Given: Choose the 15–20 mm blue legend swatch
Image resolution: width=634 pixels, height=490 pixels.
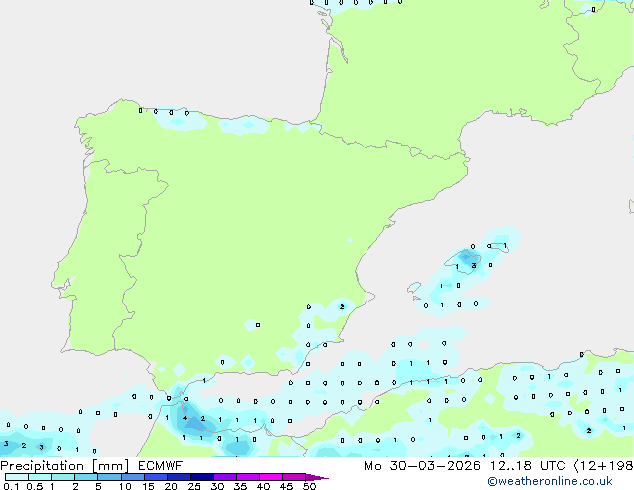Looking at the screenshot, I should pyautogui.click(x=156, y=477).
